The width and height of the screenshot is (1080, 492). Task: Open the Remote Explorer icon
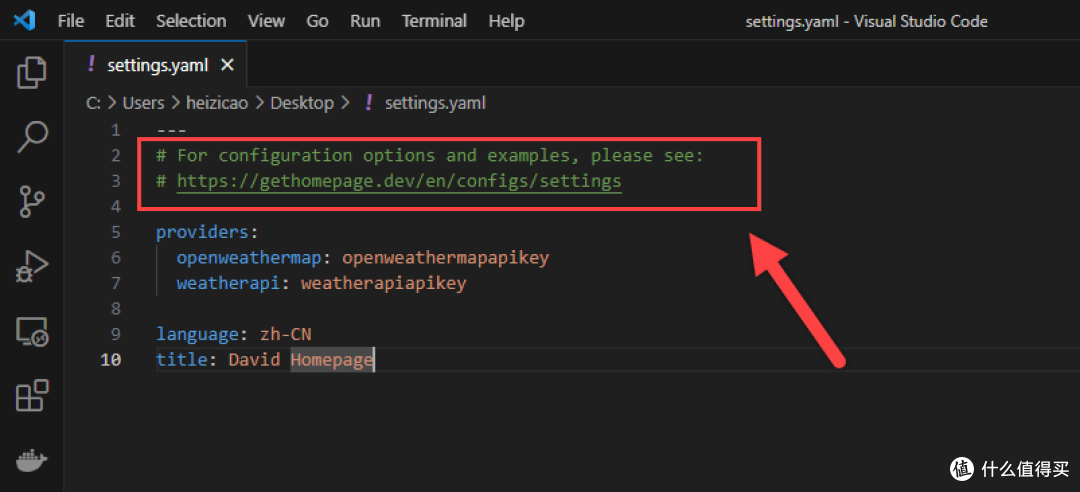click(32, 332)
